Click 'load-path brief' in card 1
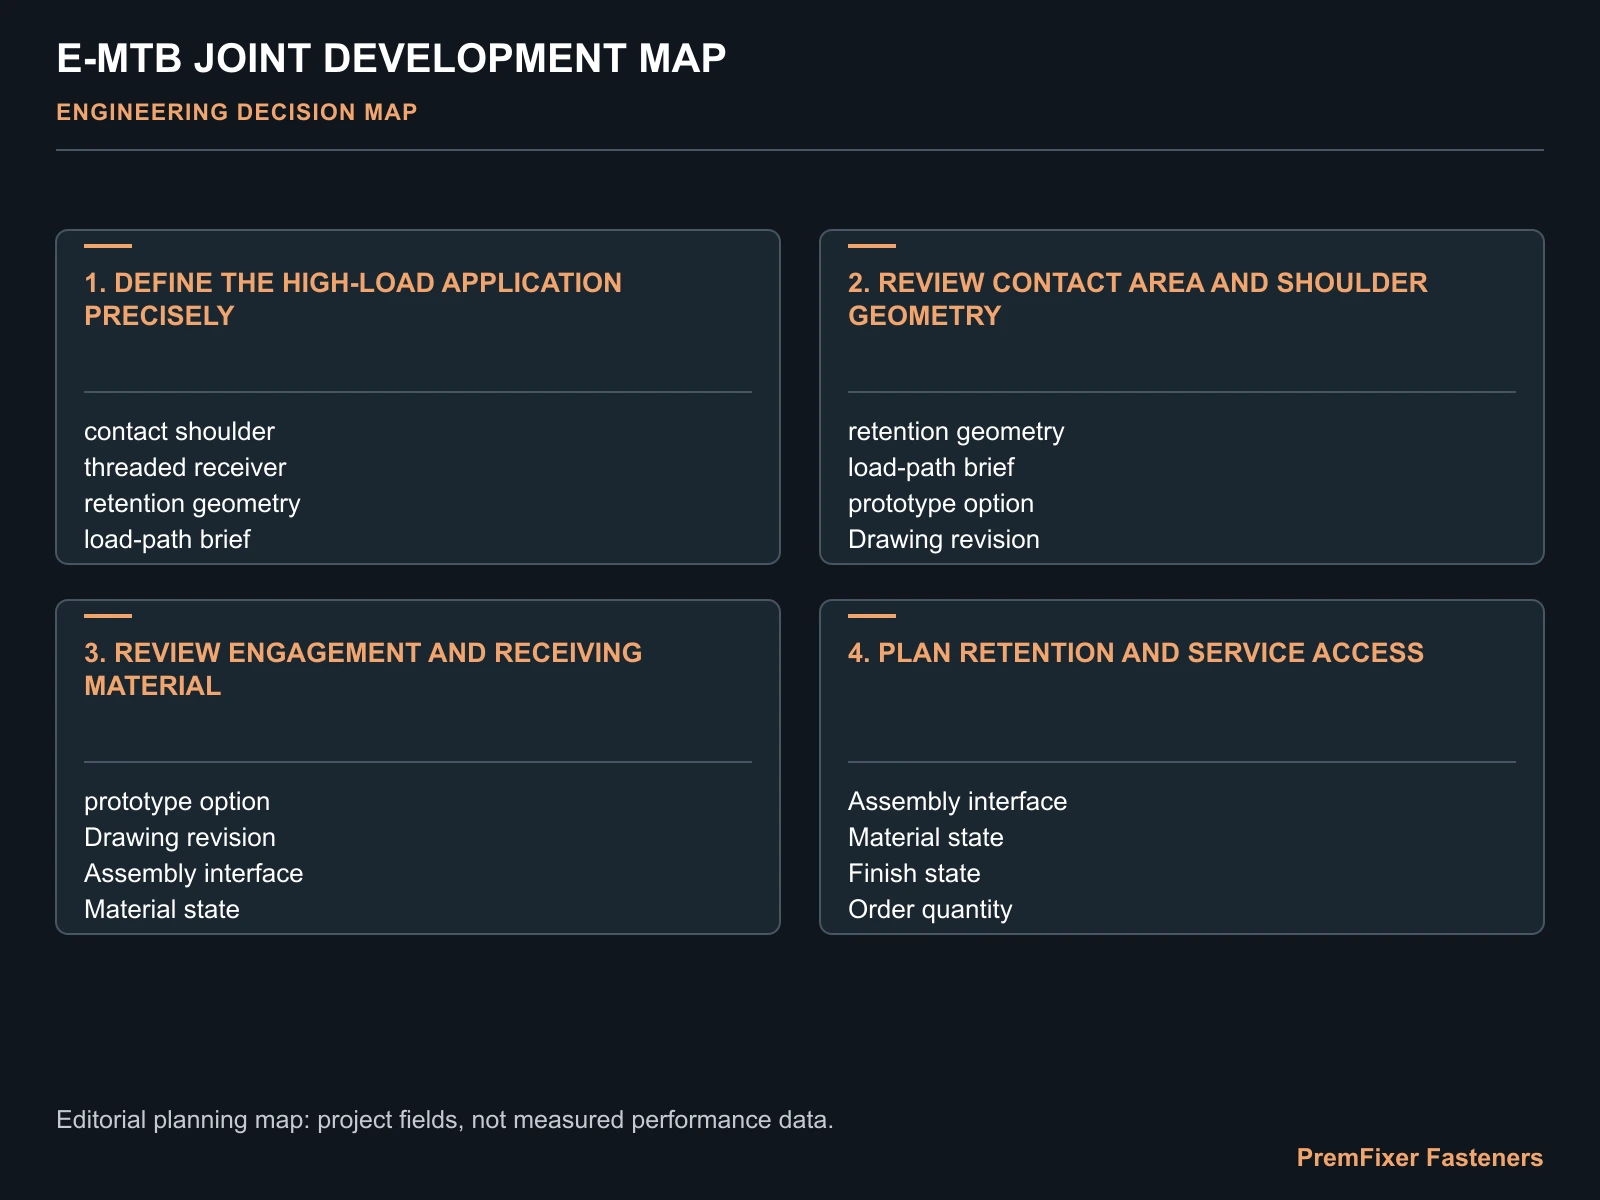The height and width of the screenshot is (1200, 1600). pyautogui.click(x=167, y=539)
